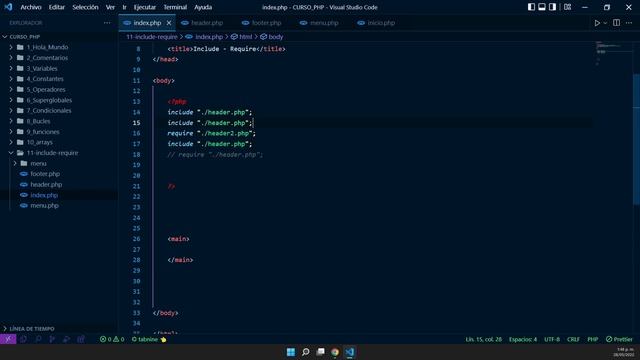Open editor more actions ellipsis

[x=629, y=23]
